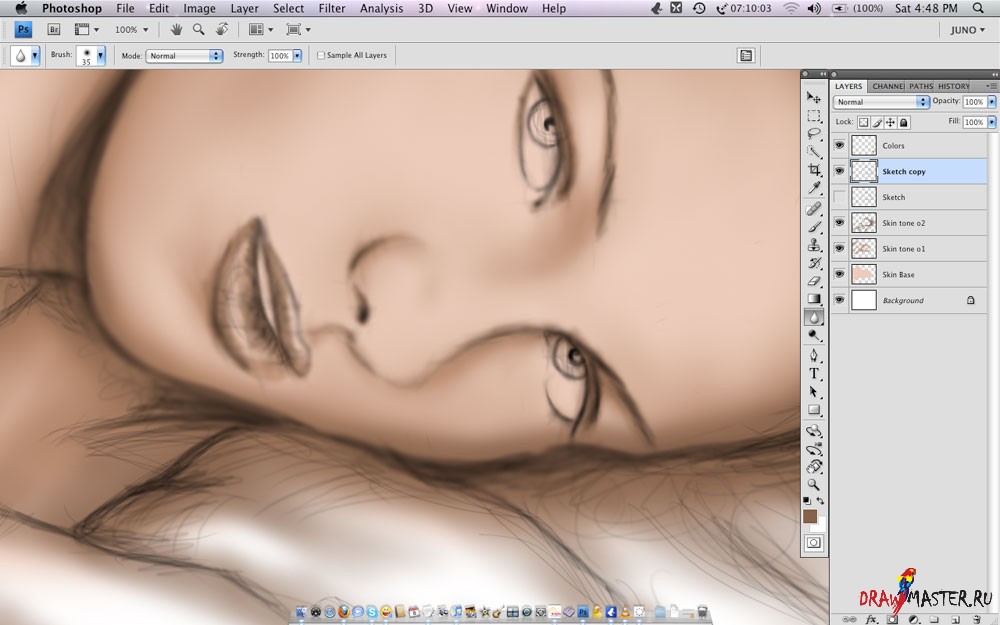This screenshot has width=1000, height=625.
Task: Click the Zoom magnifier in the application bar
Action: click(x=199, y=29)
